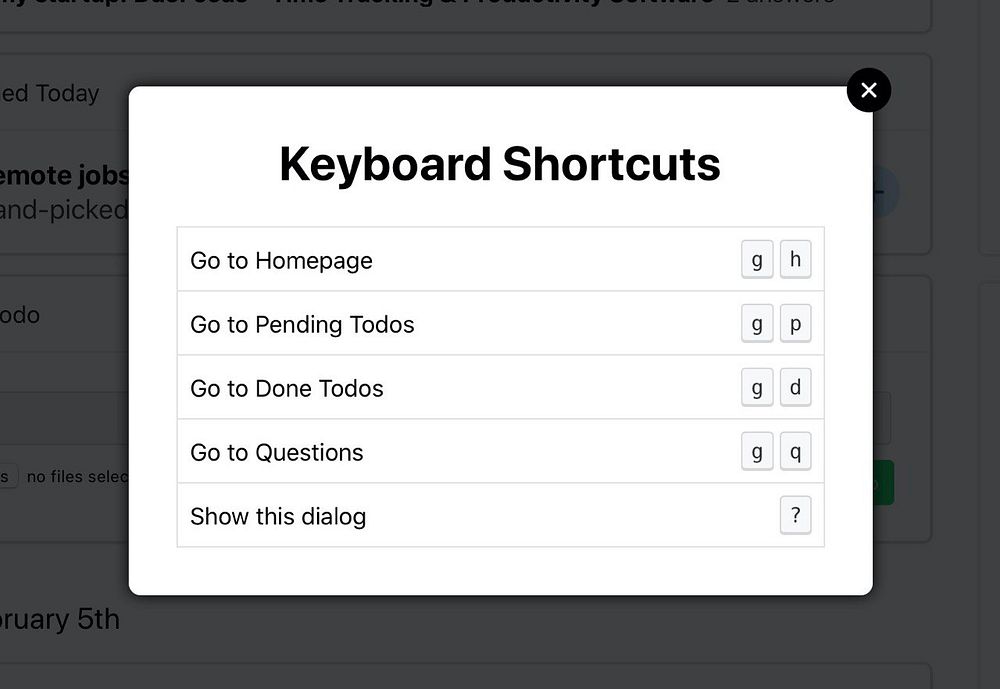Click the 'd' key badge for Done Todos
Screen dimensions: 1000x689
click(x=795, y=387)
